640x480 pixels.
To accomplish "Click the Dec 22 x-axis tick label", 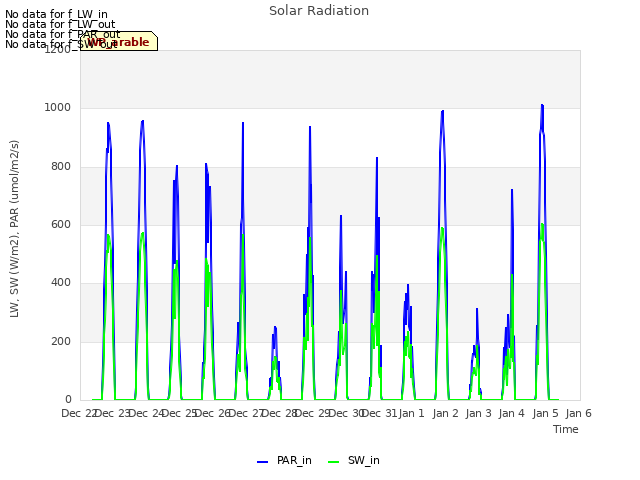I will [79, 413].
